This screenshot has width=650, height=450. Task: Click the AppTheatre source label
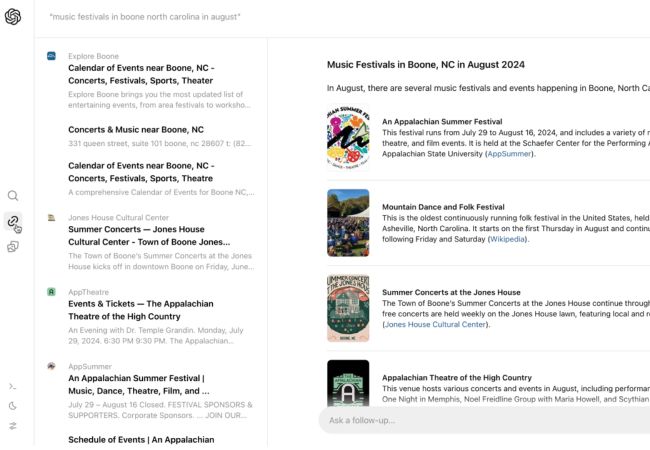coord(89,292)
